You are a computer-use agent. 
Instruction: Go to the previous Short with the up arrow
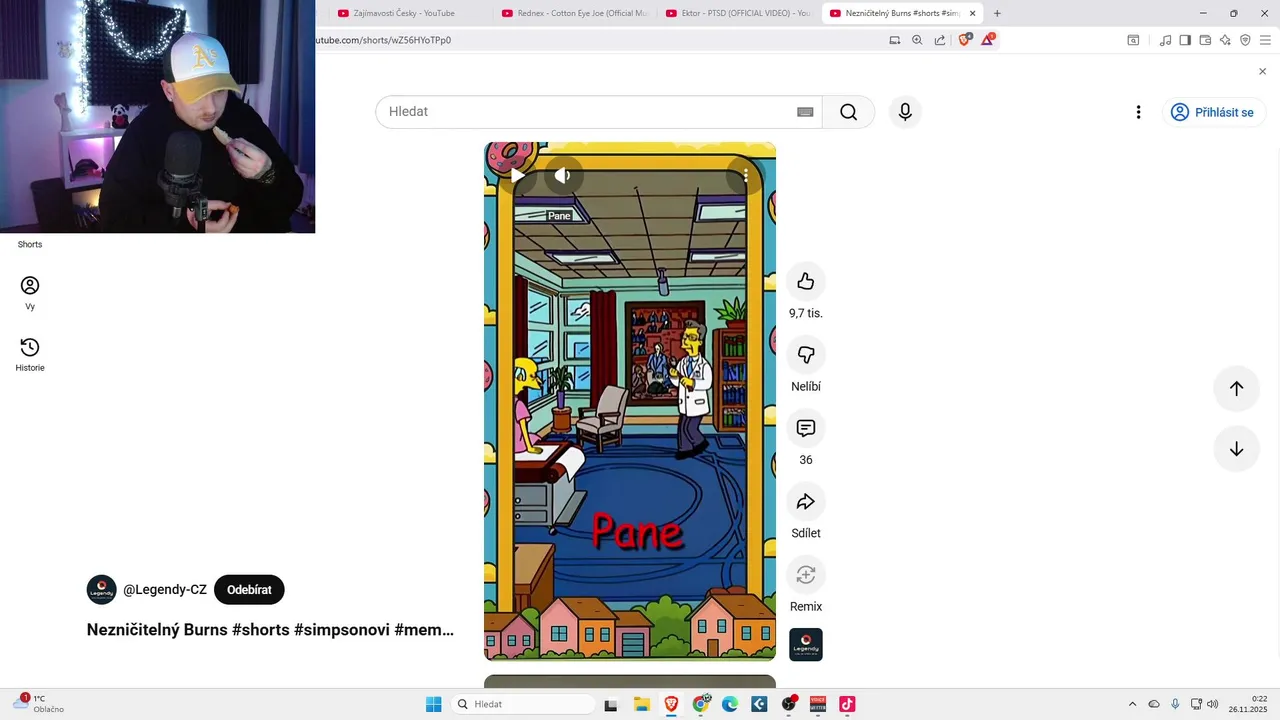click(x=1236, y=388)
